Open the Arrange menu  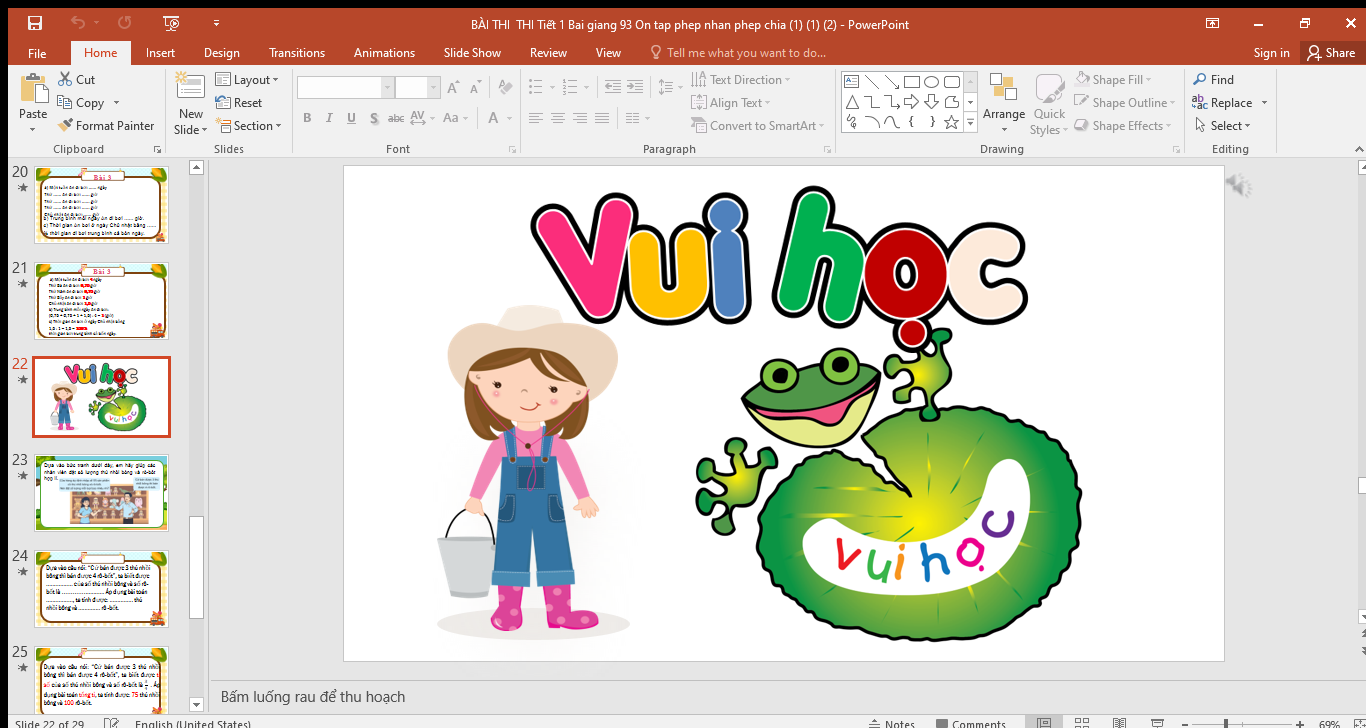1003,104
